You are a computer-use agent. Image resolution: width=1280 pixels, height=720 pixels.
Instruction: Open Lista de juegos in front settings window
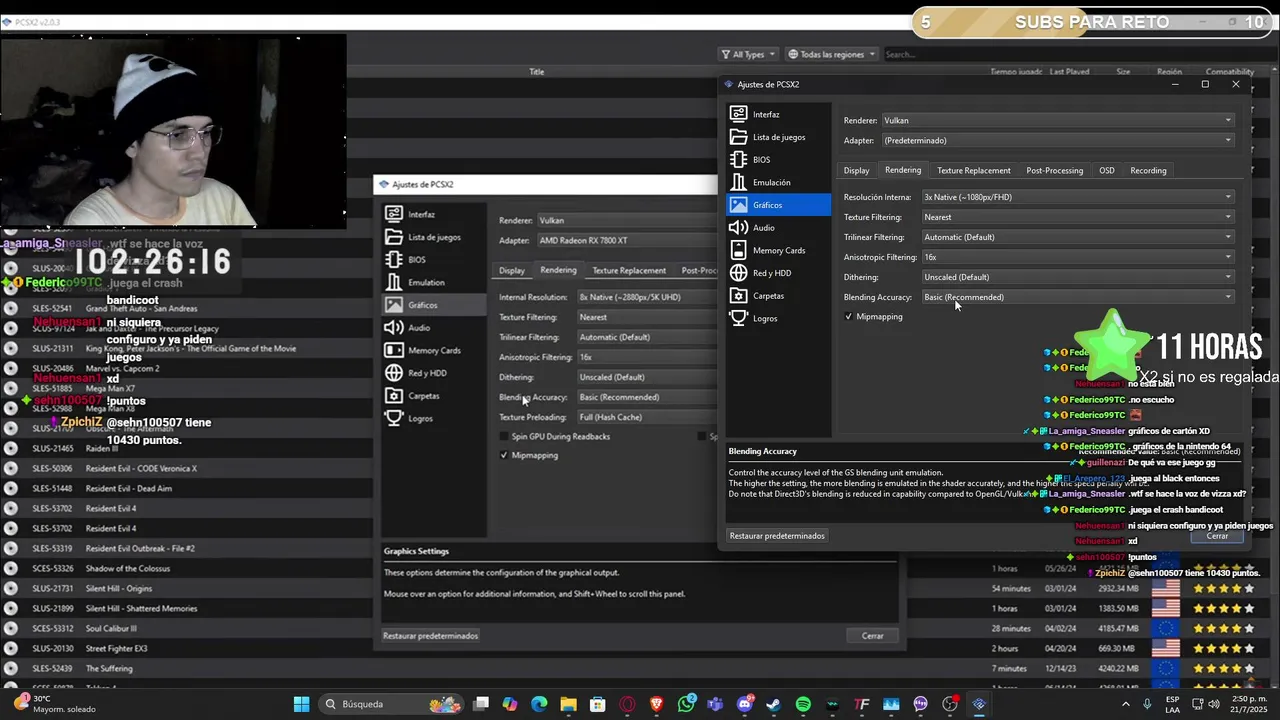click(778, 137)
